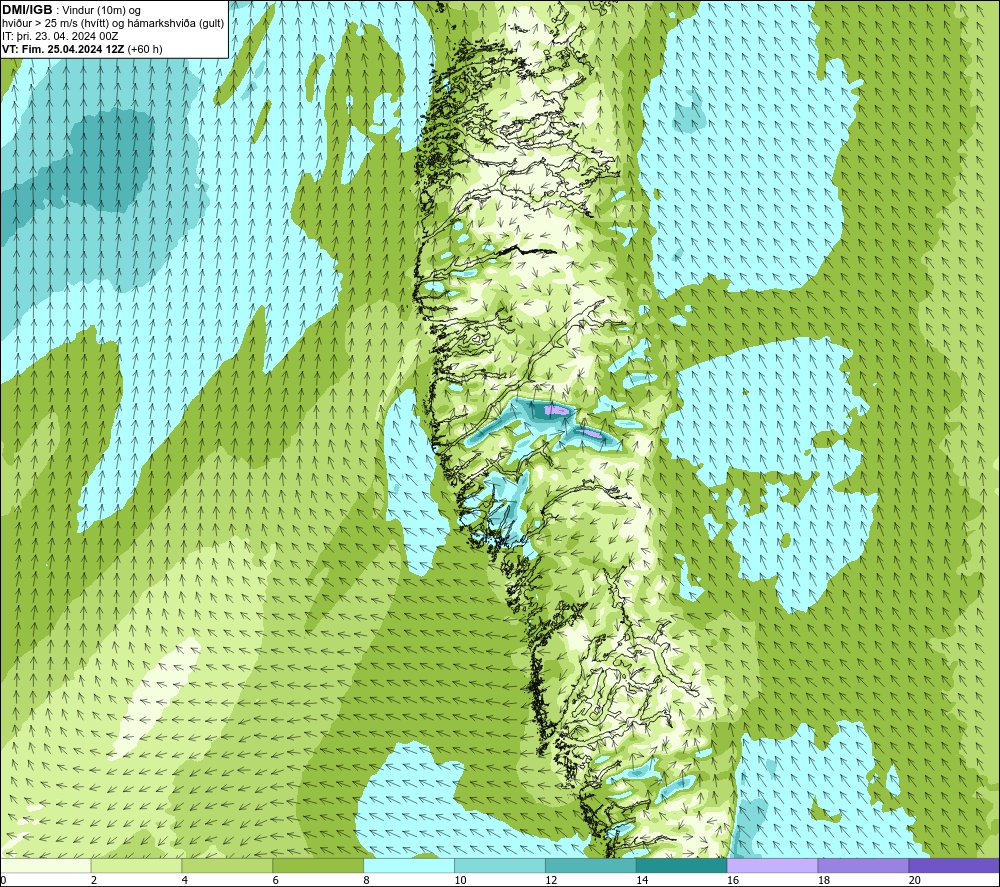Click the legend tick label '8'

coord(366,880)
